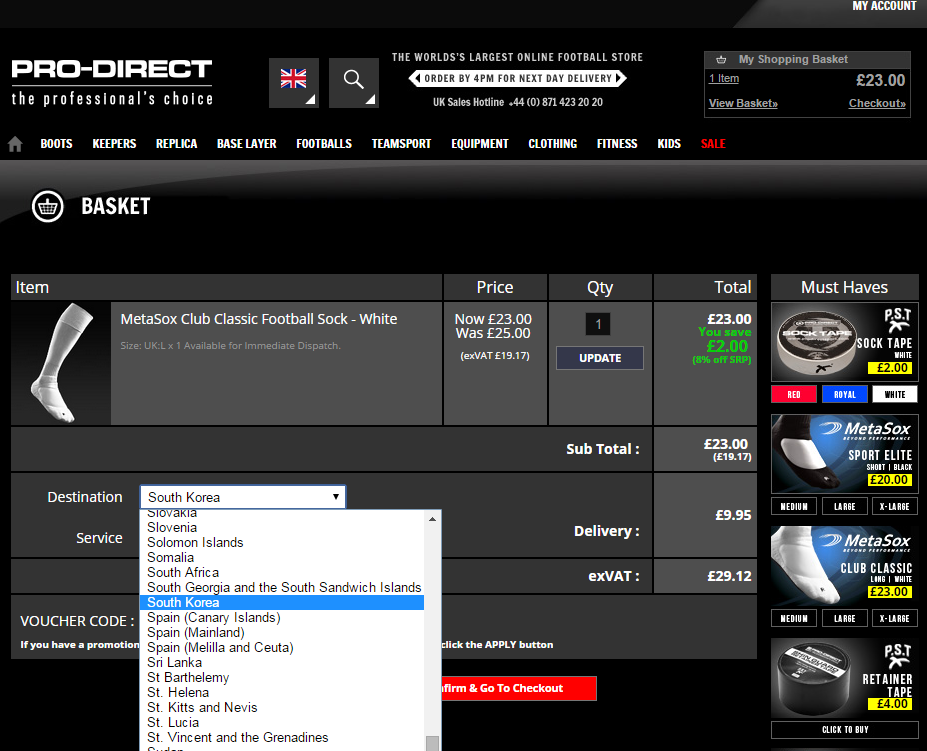The width and height of the screenshot is (927, 751).
Task: Open the REPLICA menu
Action: 176,144
